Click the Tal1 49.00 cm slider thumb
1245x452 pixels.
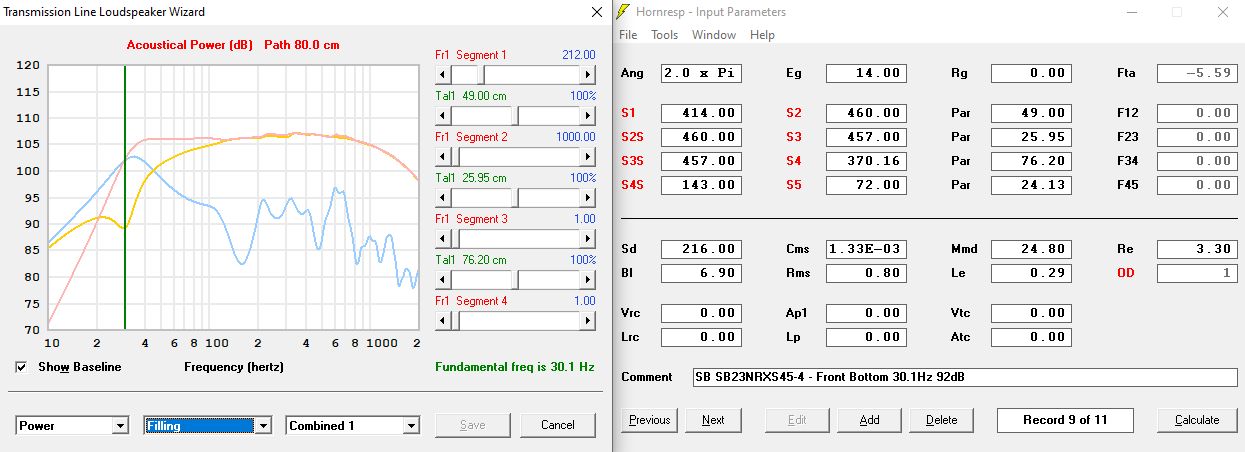(514, 115)
